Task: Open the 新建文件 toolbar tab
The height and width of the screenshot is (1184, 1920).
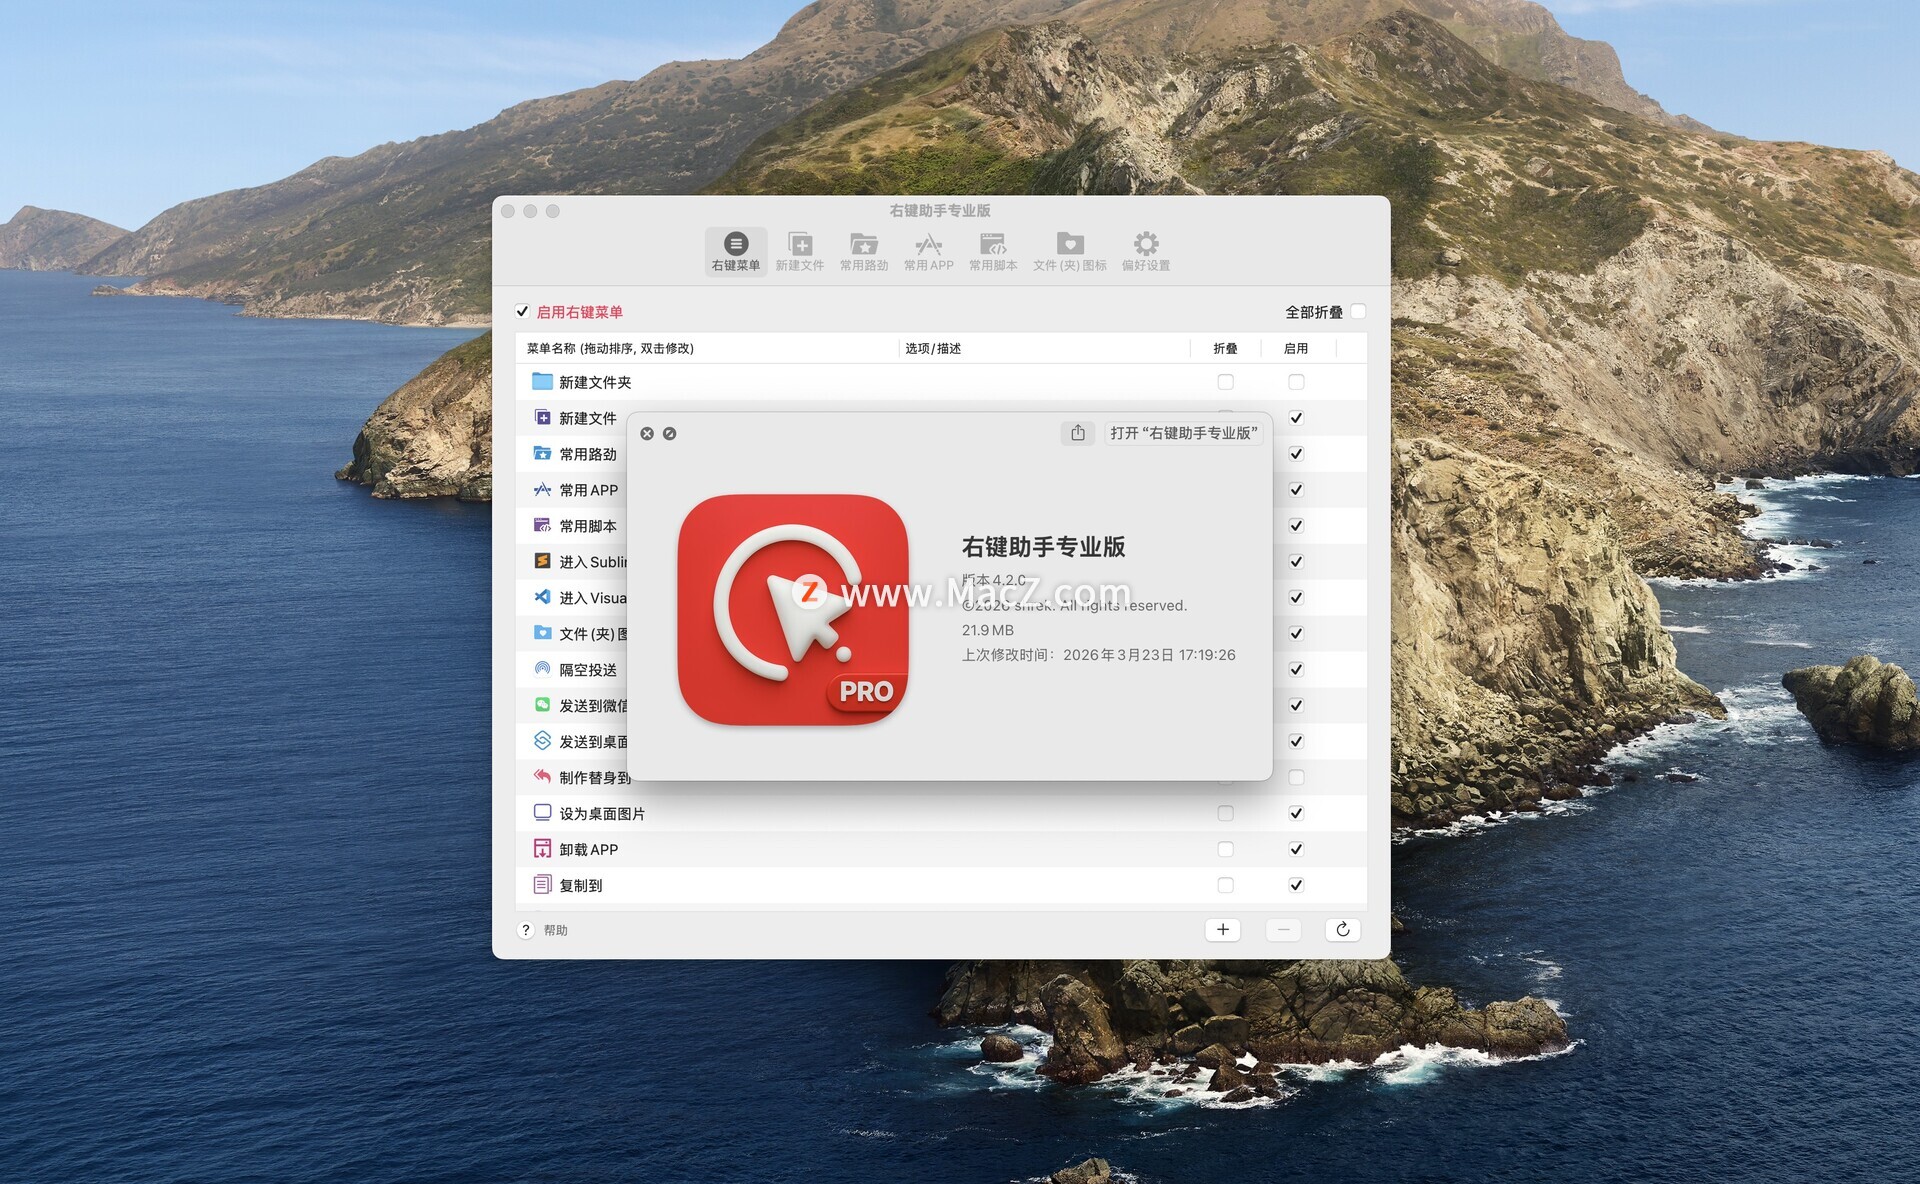Action: (799, 250)
